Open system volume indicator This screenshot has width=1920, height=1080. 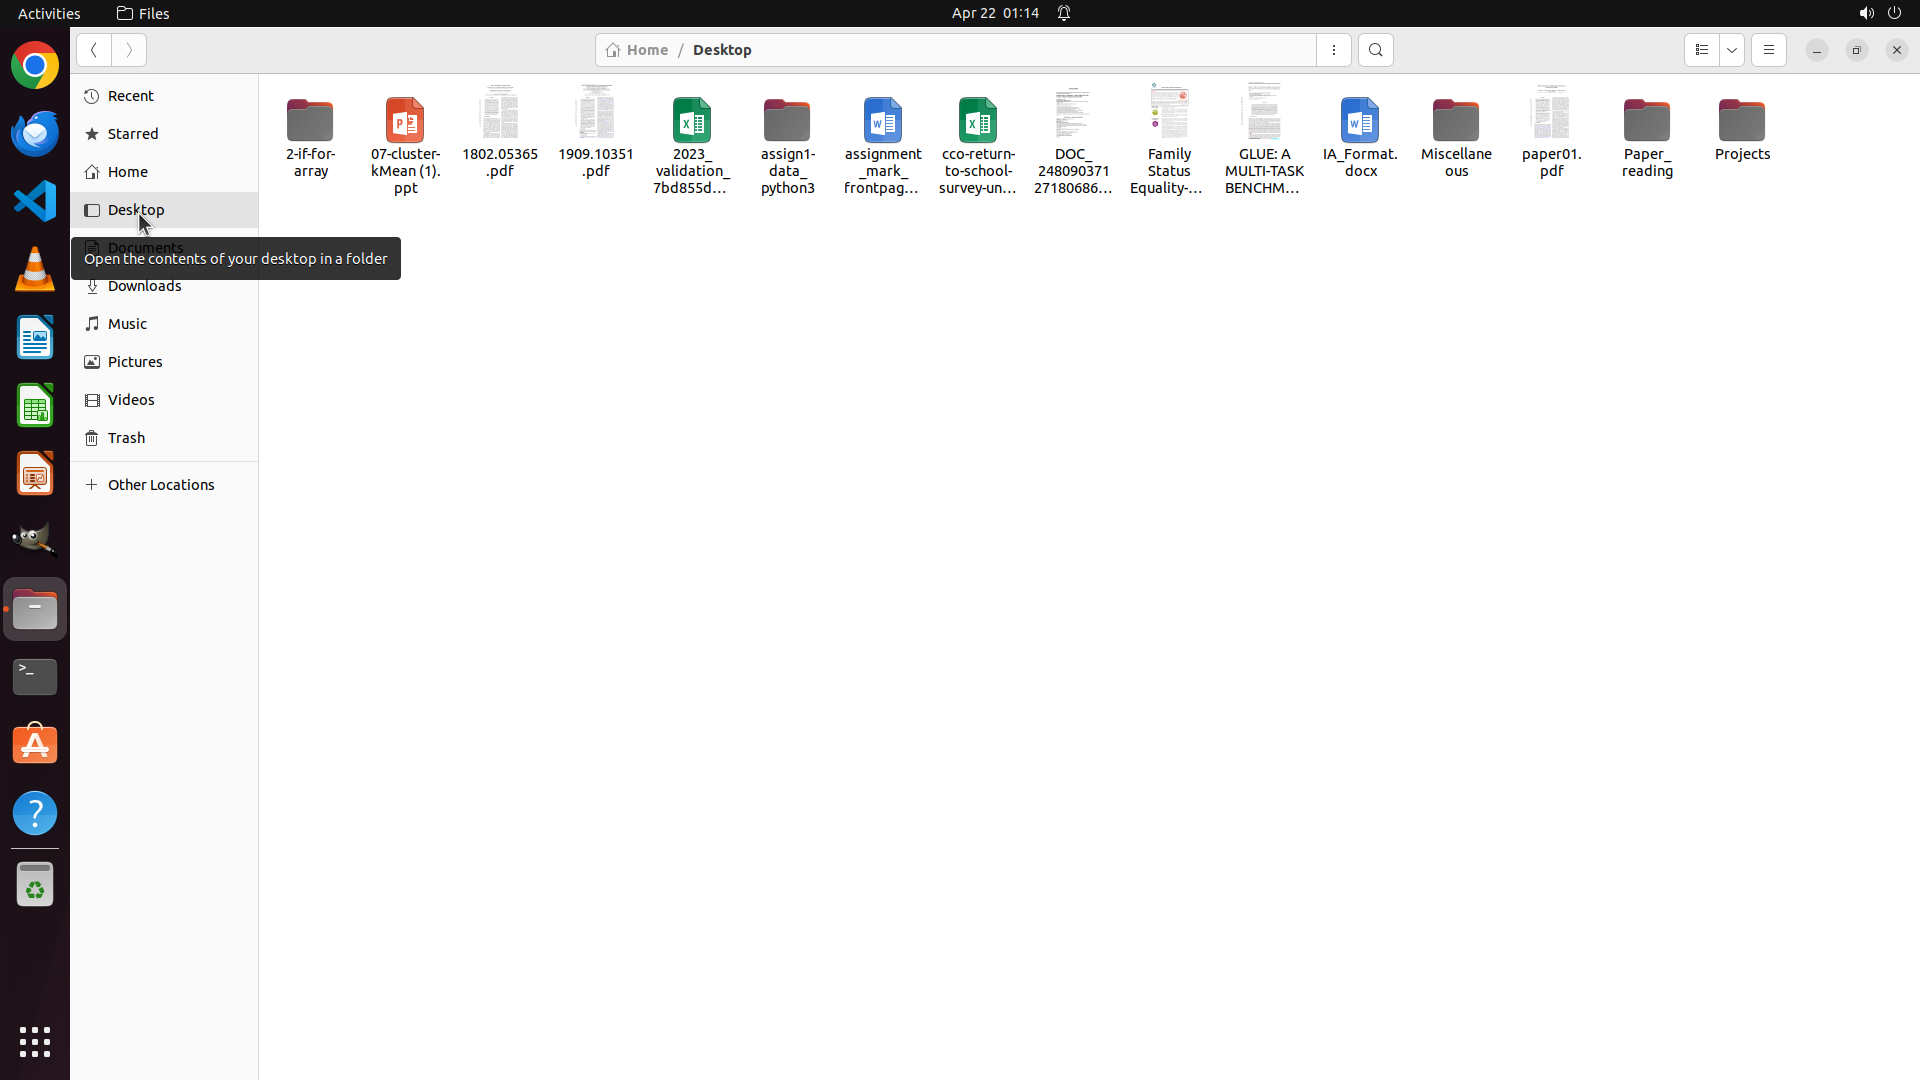pos(1865,13)
